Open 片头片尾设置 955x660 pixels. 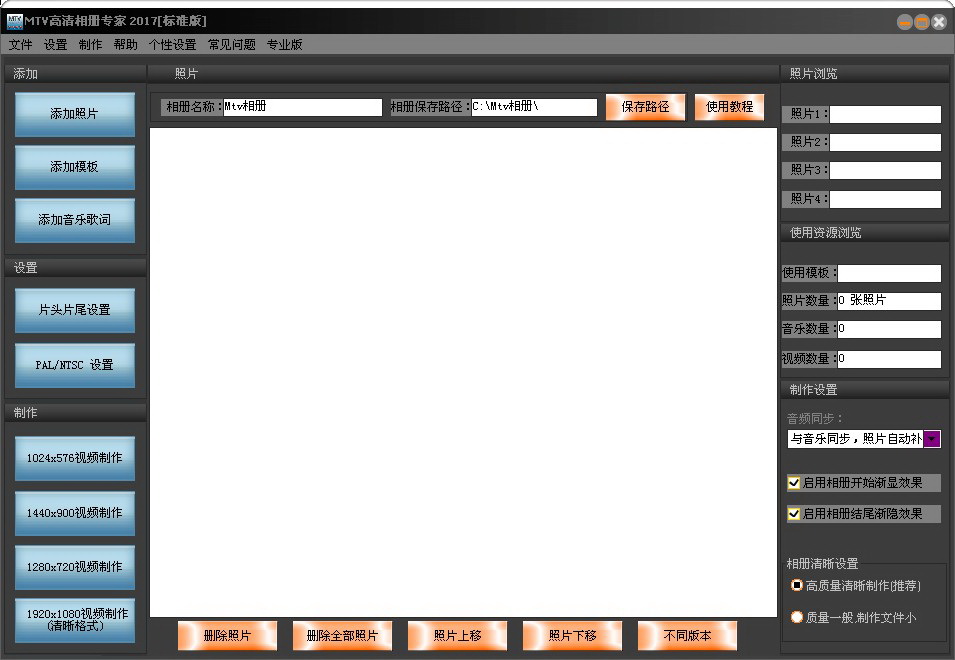point(74,311)
